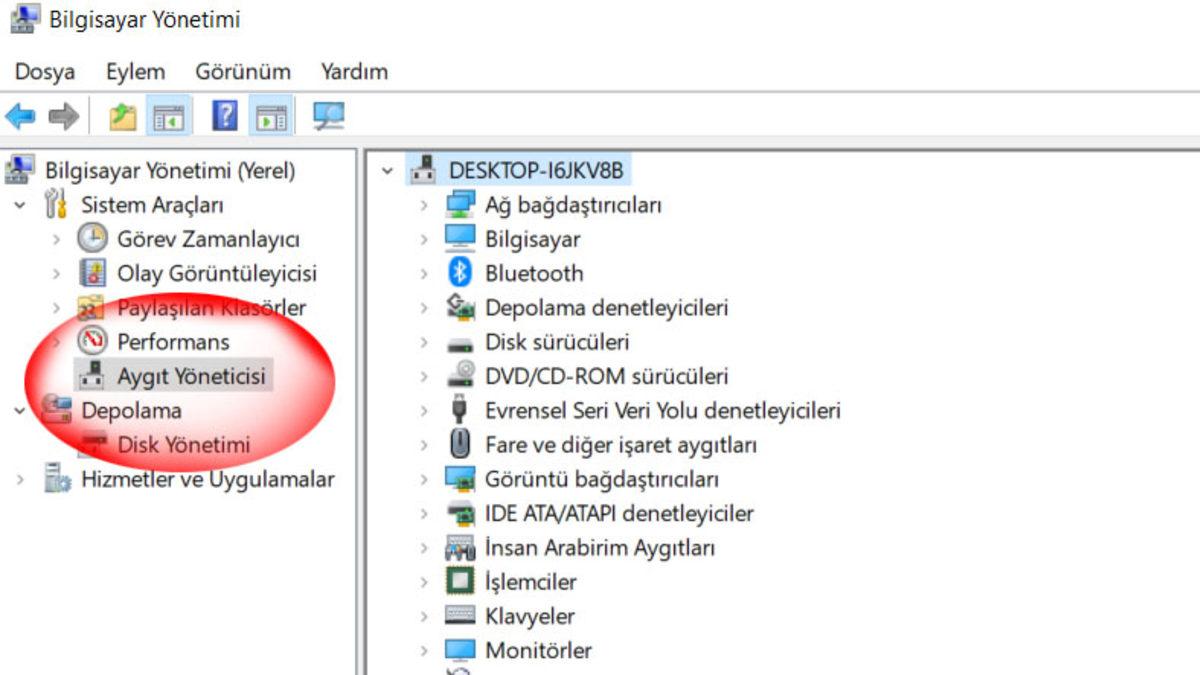Click the forward navigation arrow
1200x675 pixels.
62,114
